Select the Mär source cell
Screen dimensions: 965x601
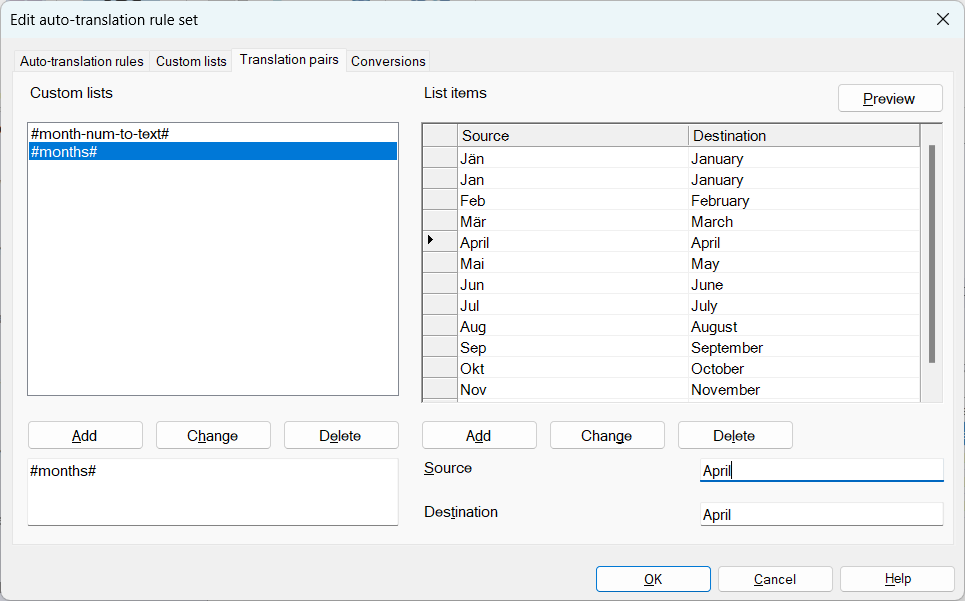click(x=572, y=221)
